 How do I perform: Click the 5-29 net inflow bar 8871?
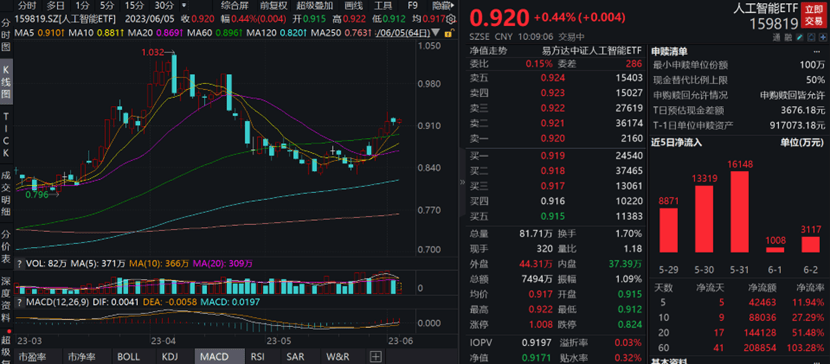tap(669, 230)
